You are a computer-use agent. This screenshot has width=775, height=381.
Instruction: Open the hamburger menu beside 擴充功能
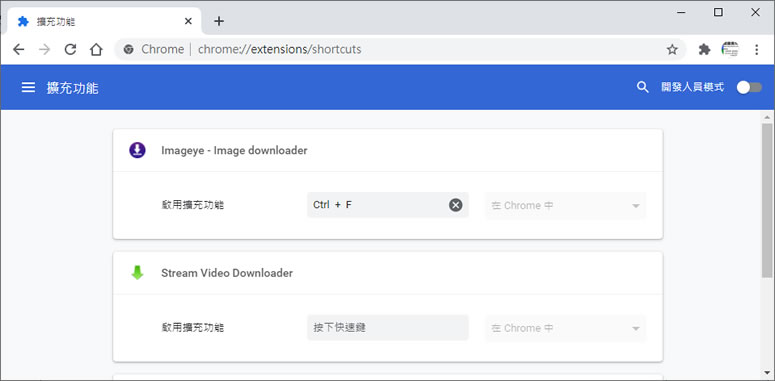(x=28, y=87)
